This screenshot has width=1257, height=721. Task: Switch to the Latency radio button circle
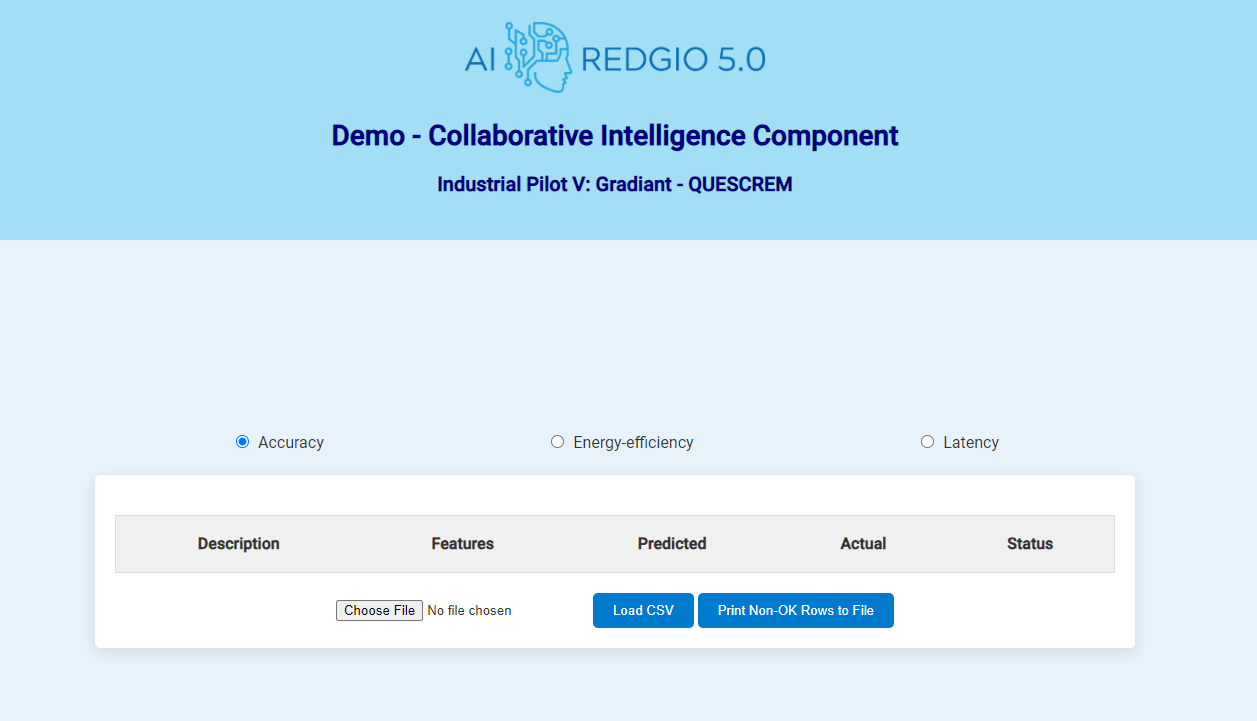[x=928, y=442]
